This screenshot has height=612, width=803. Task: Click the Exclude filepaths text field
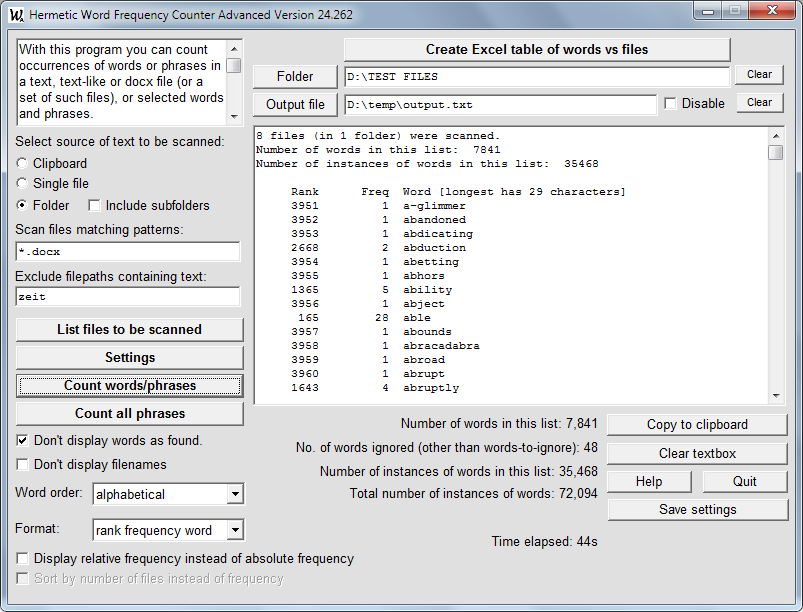point(128,297)
